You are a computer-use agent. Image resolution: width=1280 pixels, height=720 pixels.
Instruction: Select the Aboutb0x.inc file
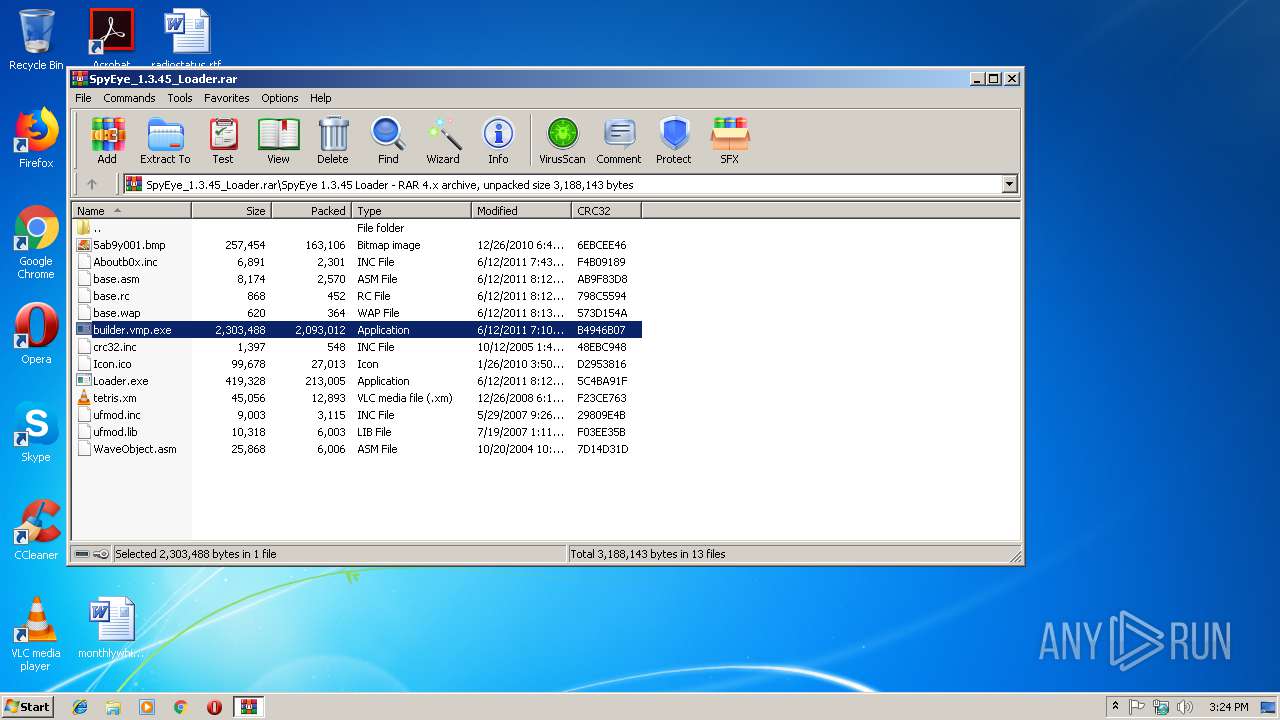click(357, 262)
